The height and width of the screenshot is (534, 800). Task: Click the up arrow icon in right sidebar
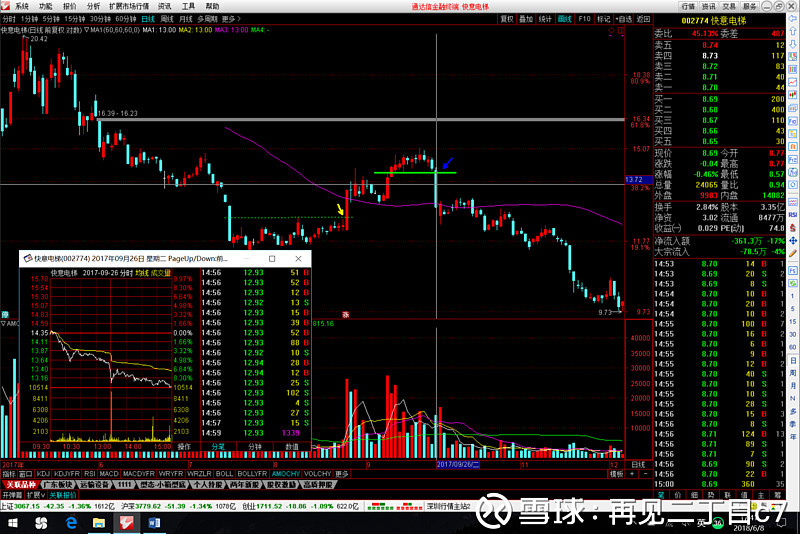(x=792, y=31)
